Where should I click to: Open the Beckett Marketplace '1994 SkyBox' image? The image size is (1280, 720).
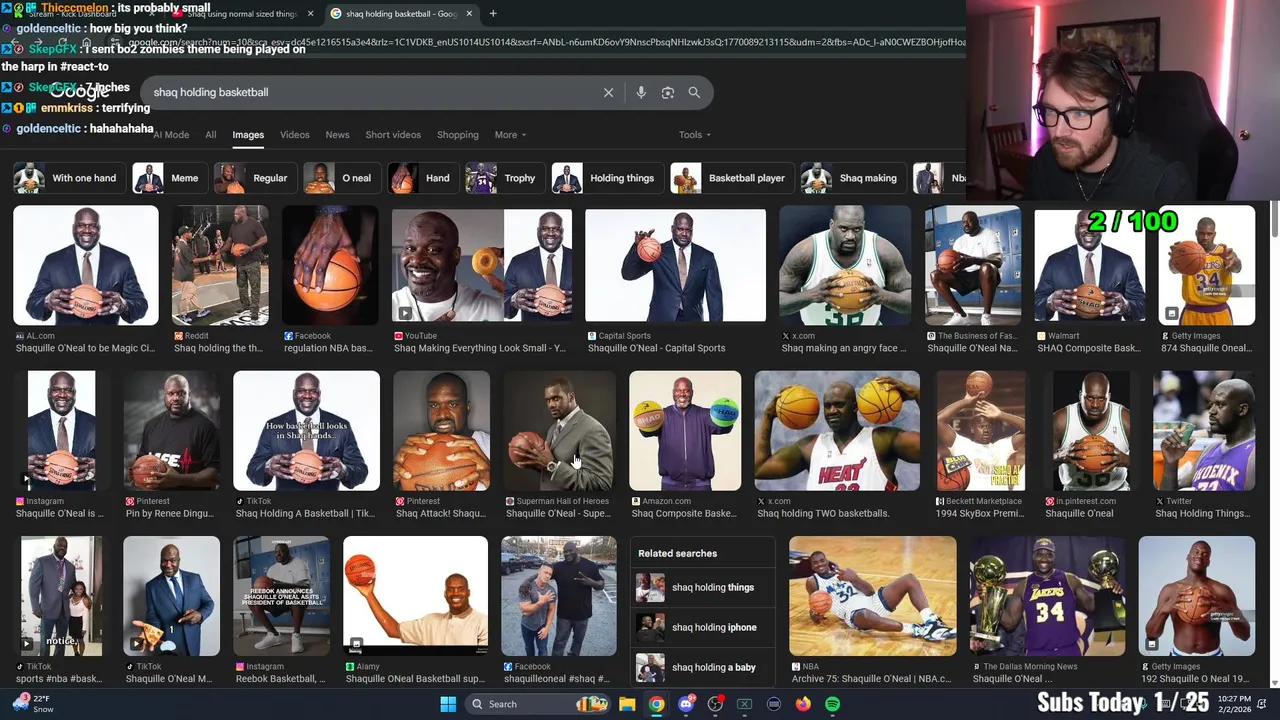981,431
